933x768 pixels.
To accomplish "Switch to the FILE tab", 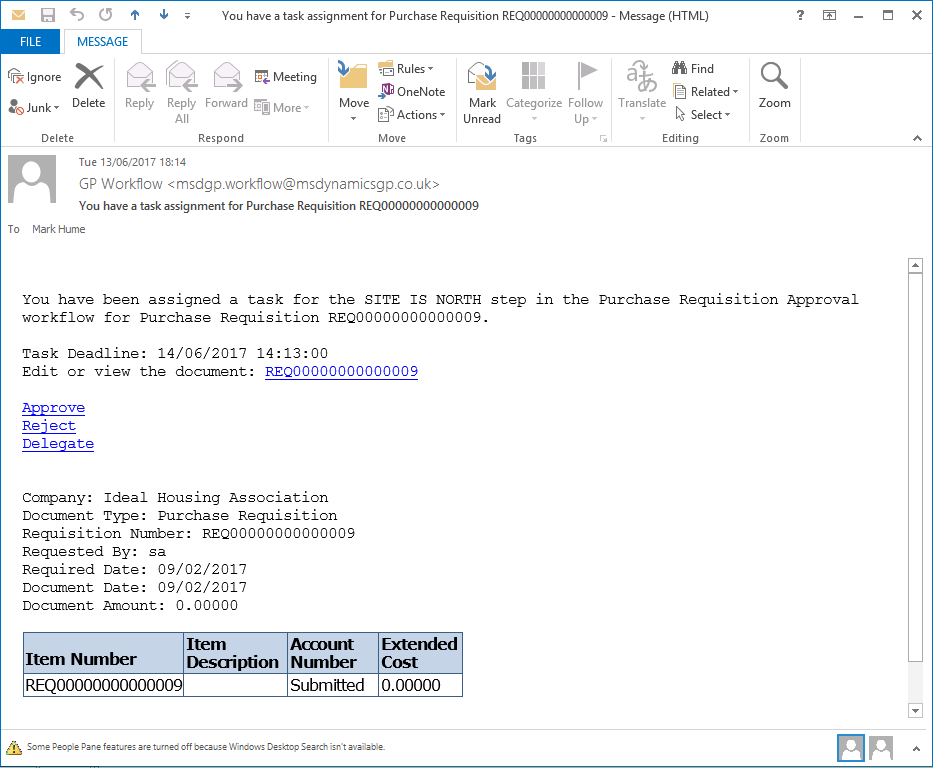I will point(30,41).
